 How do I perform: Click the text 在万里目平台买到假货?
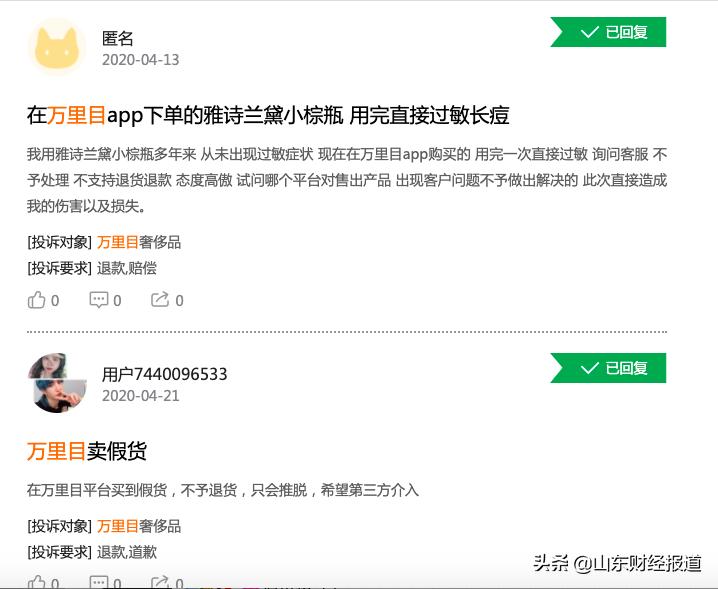[97, 490]
